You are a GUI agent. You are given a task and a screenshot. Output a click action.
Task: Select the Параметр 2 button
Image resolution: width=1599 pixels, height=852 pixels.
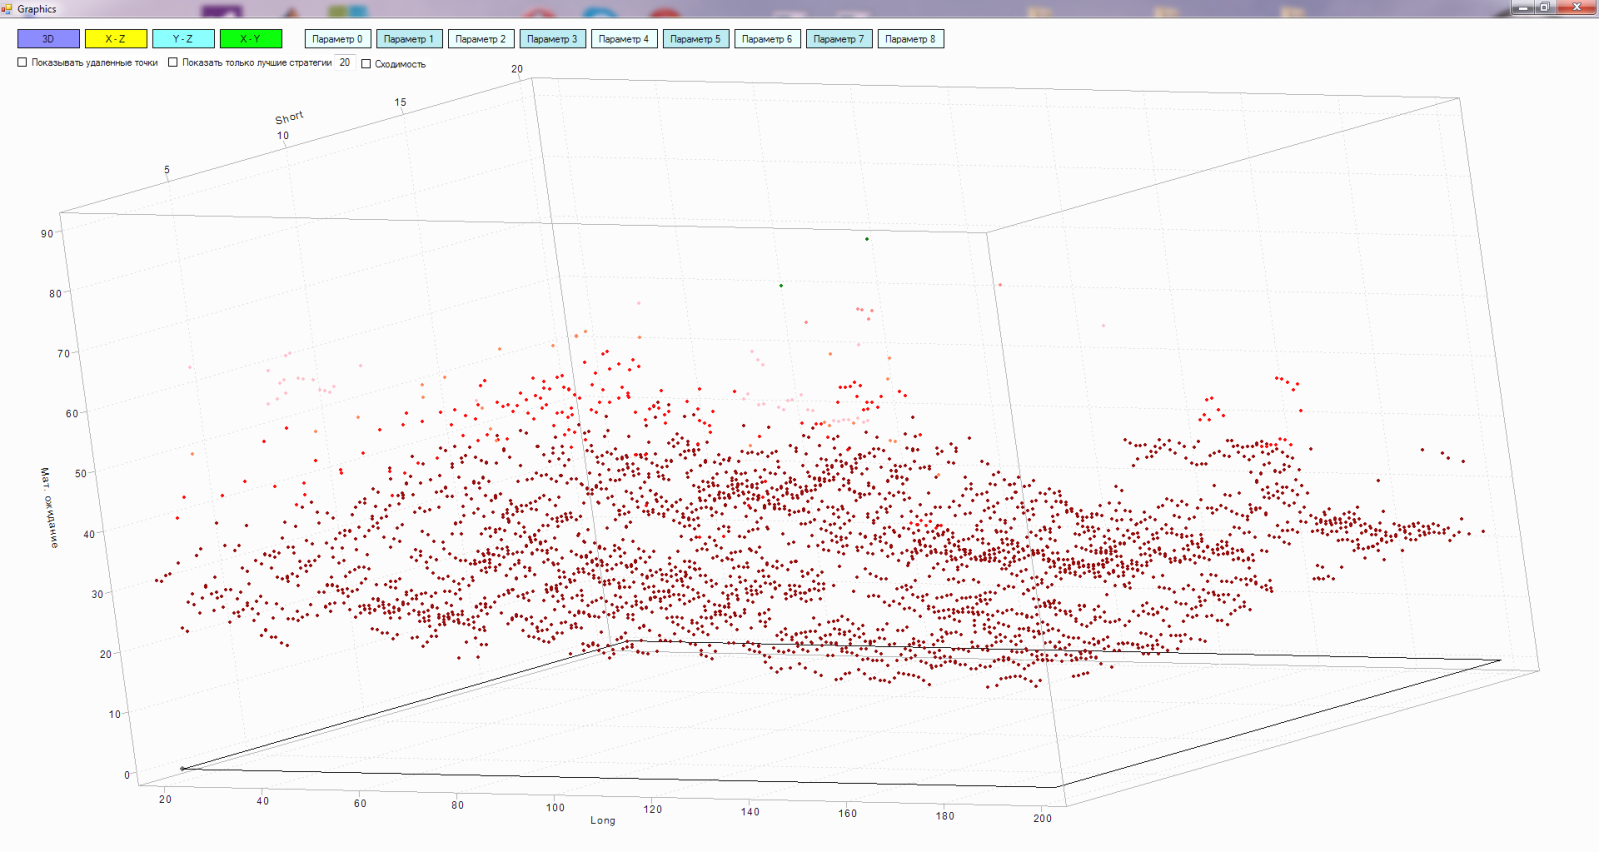click(x=481, y=39)
